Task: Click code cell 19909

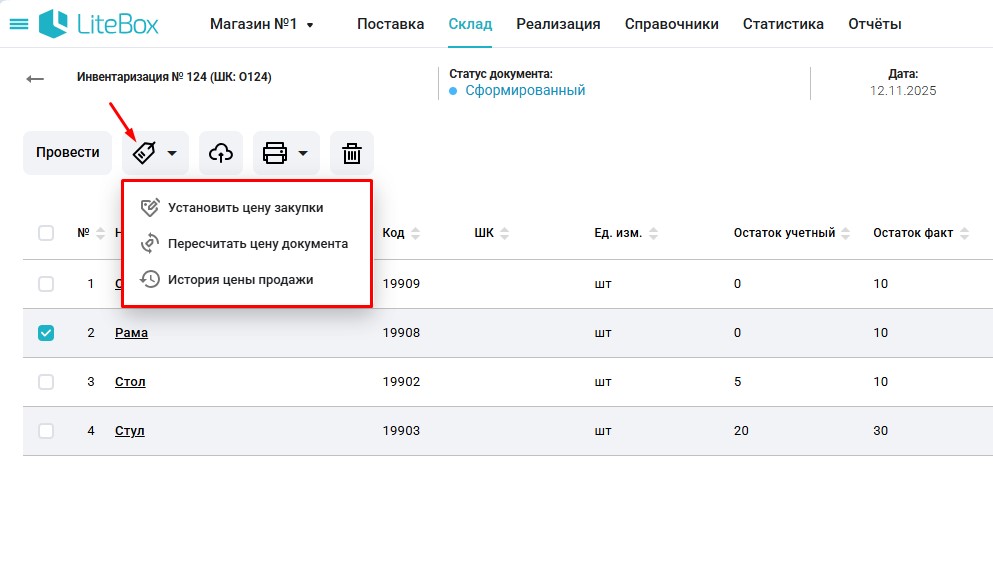Action: point(401,284)
